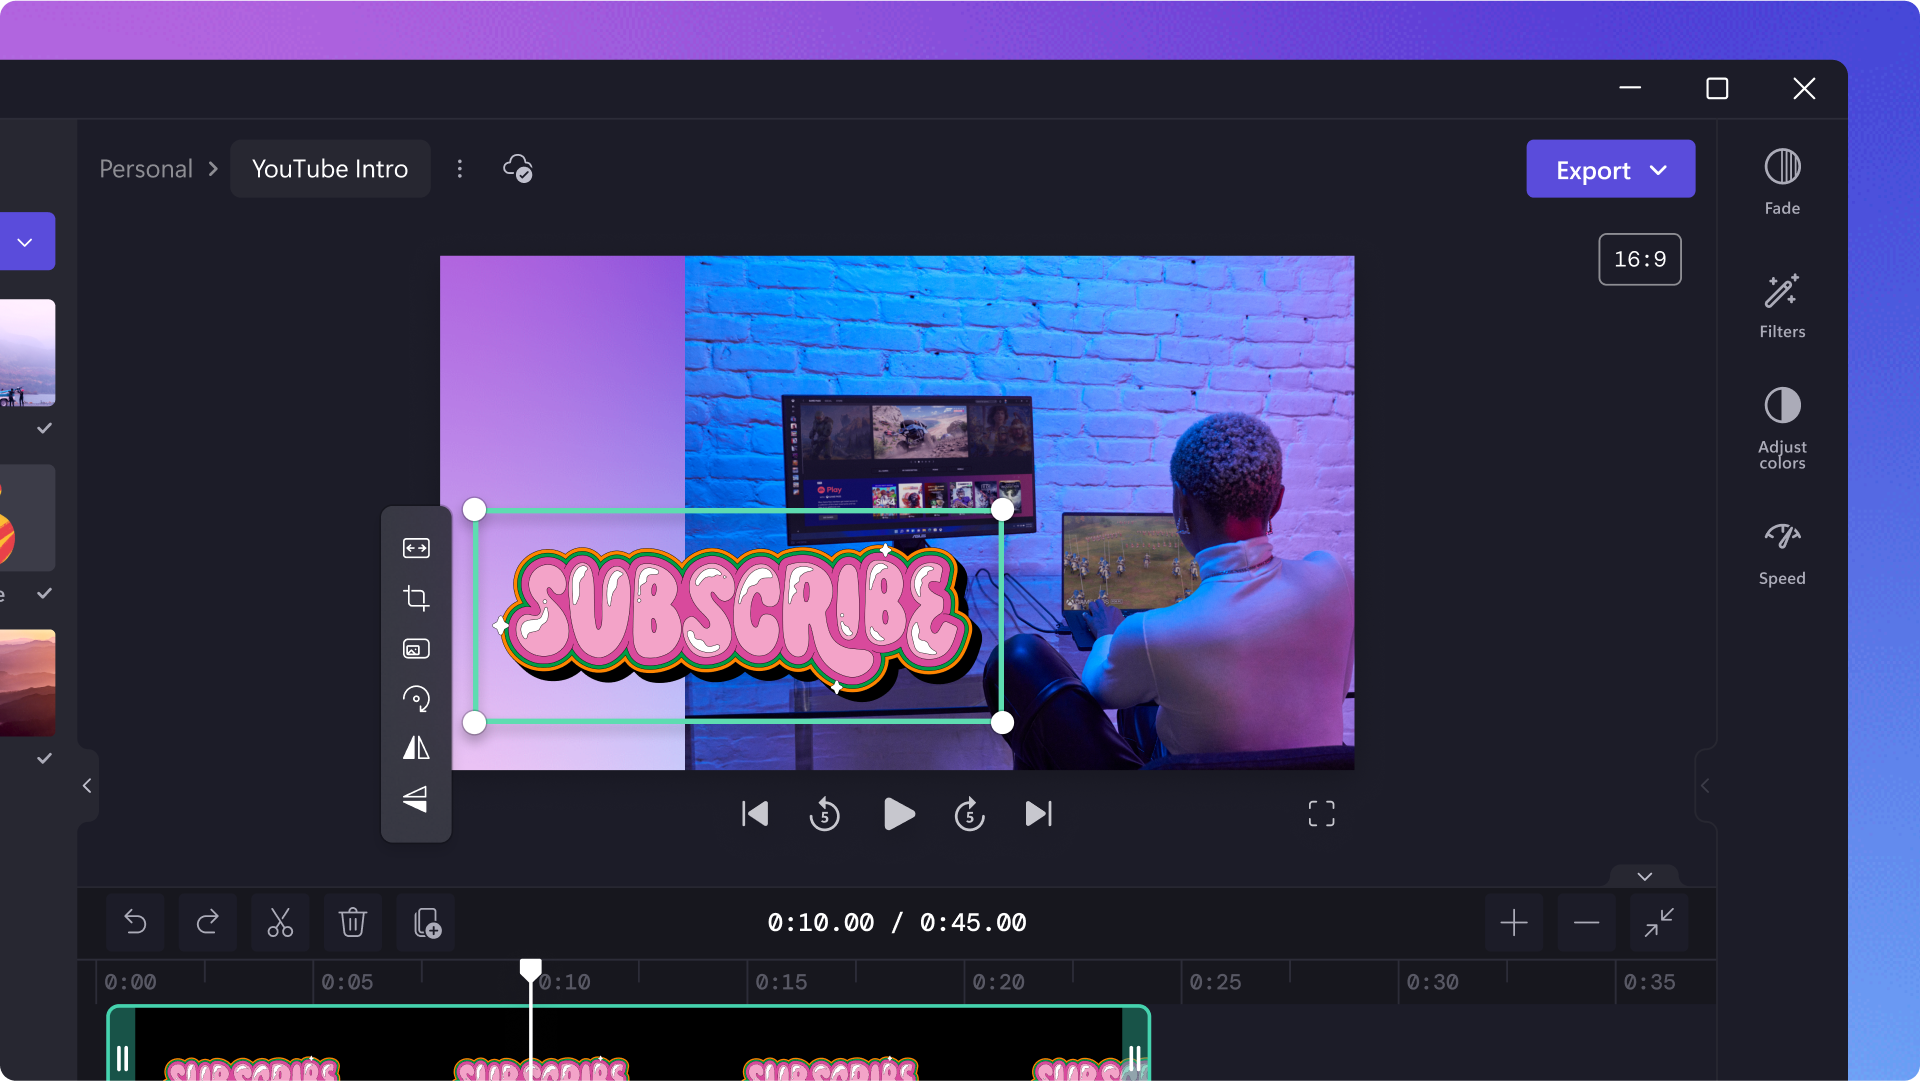Select the YouTube Intro project title

(x=330, y=167)
